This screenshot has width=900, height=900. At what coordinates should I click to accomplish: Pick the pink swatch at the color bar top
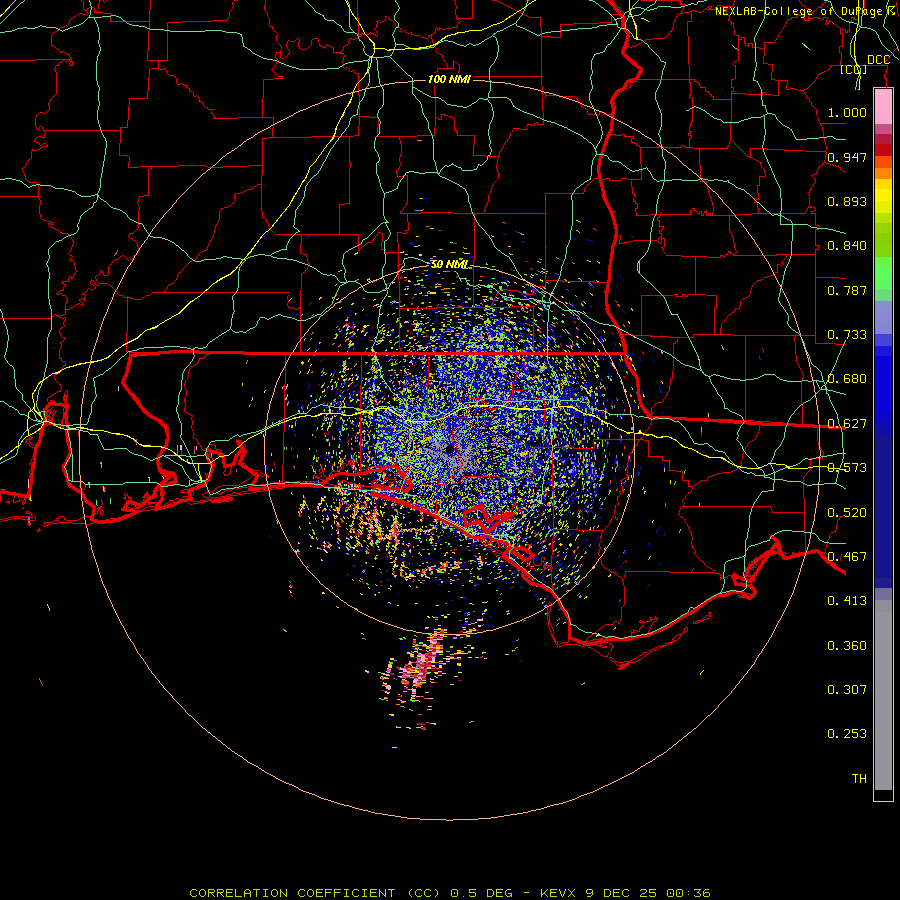pos(883,107)
